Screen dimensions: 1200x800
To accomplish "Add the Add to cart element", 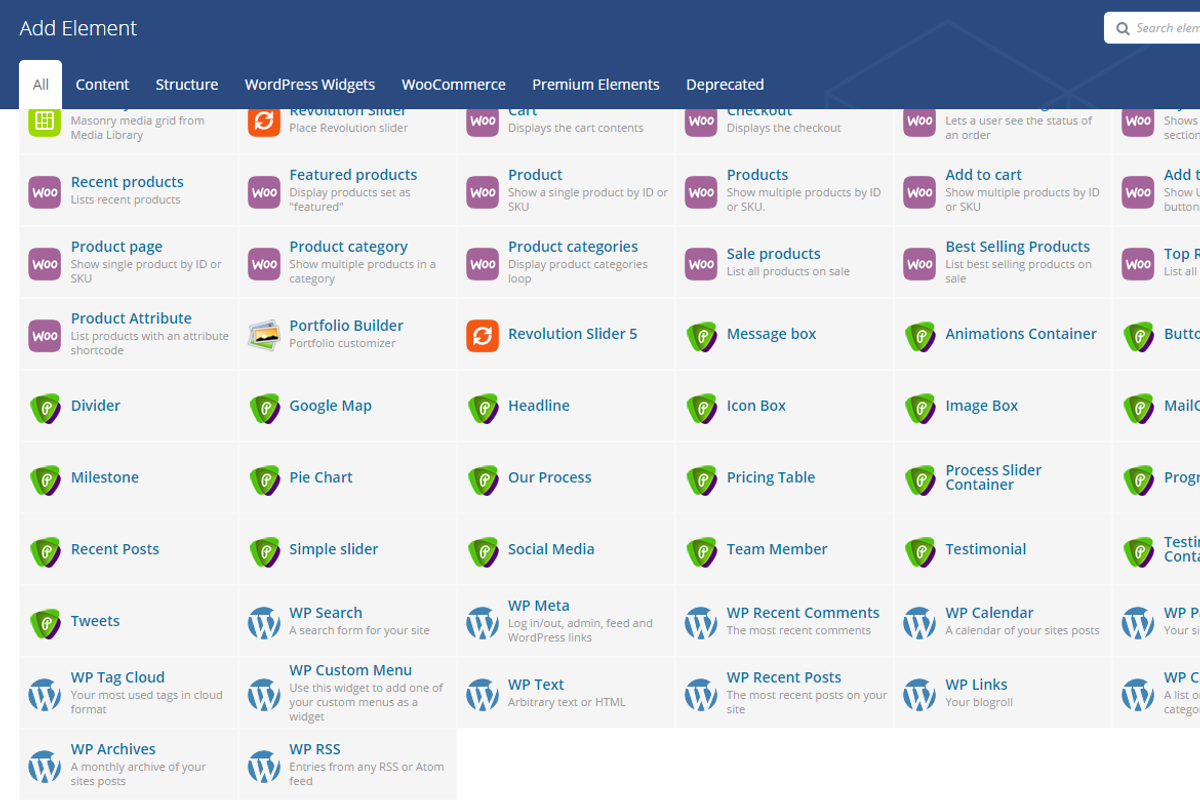I will coord(1003,190).
